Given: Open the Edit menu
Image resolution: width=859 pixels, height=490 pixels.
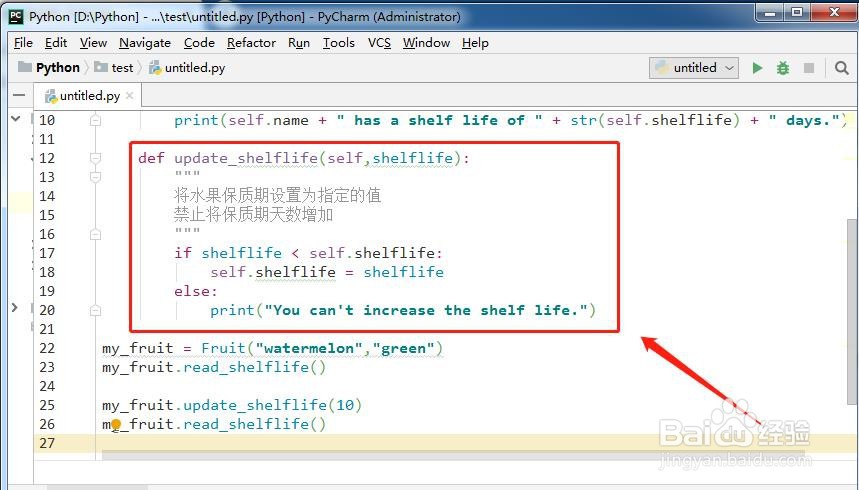Looking at the screenshot, I should 56,43.
